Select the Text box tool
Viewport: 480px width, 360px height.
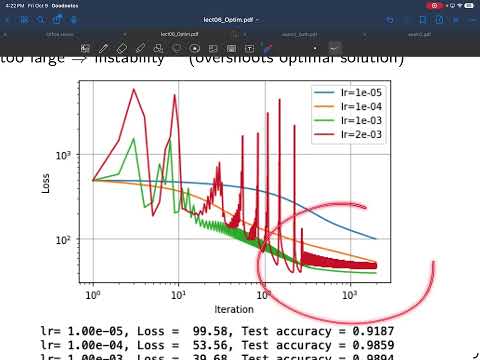tap(249, 49)
